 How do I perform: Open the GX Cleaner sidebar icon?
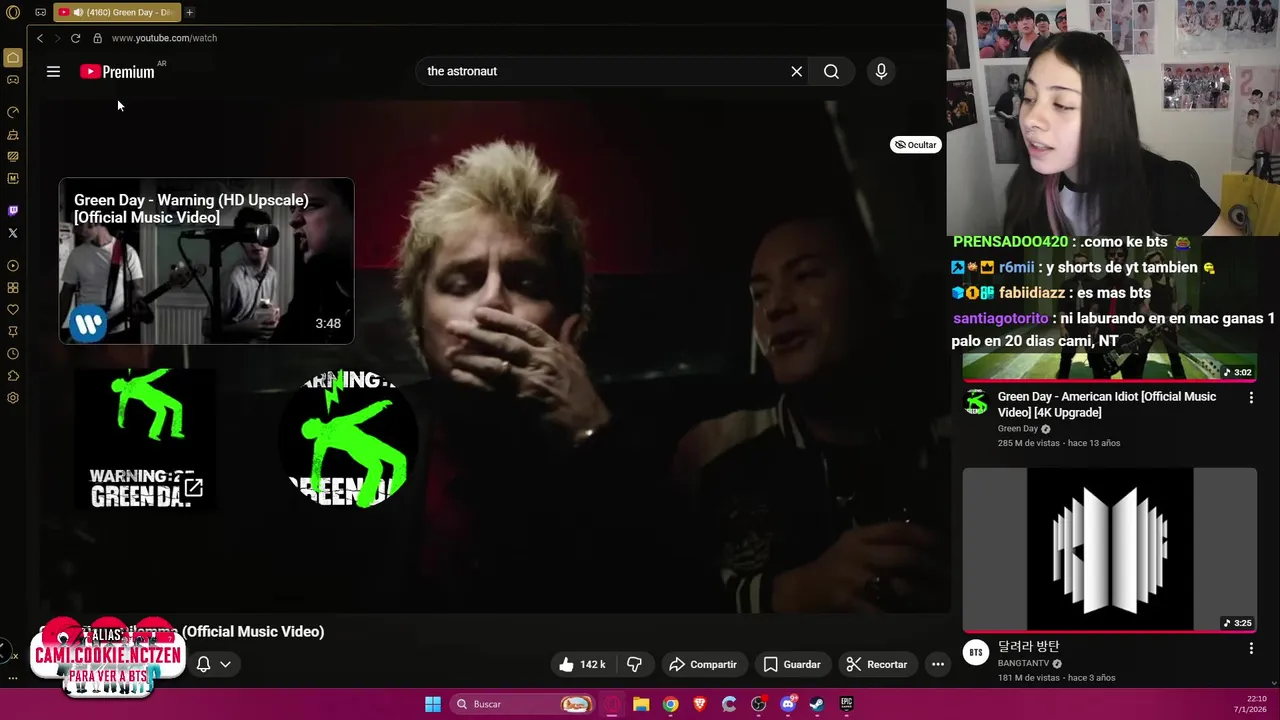13,134
